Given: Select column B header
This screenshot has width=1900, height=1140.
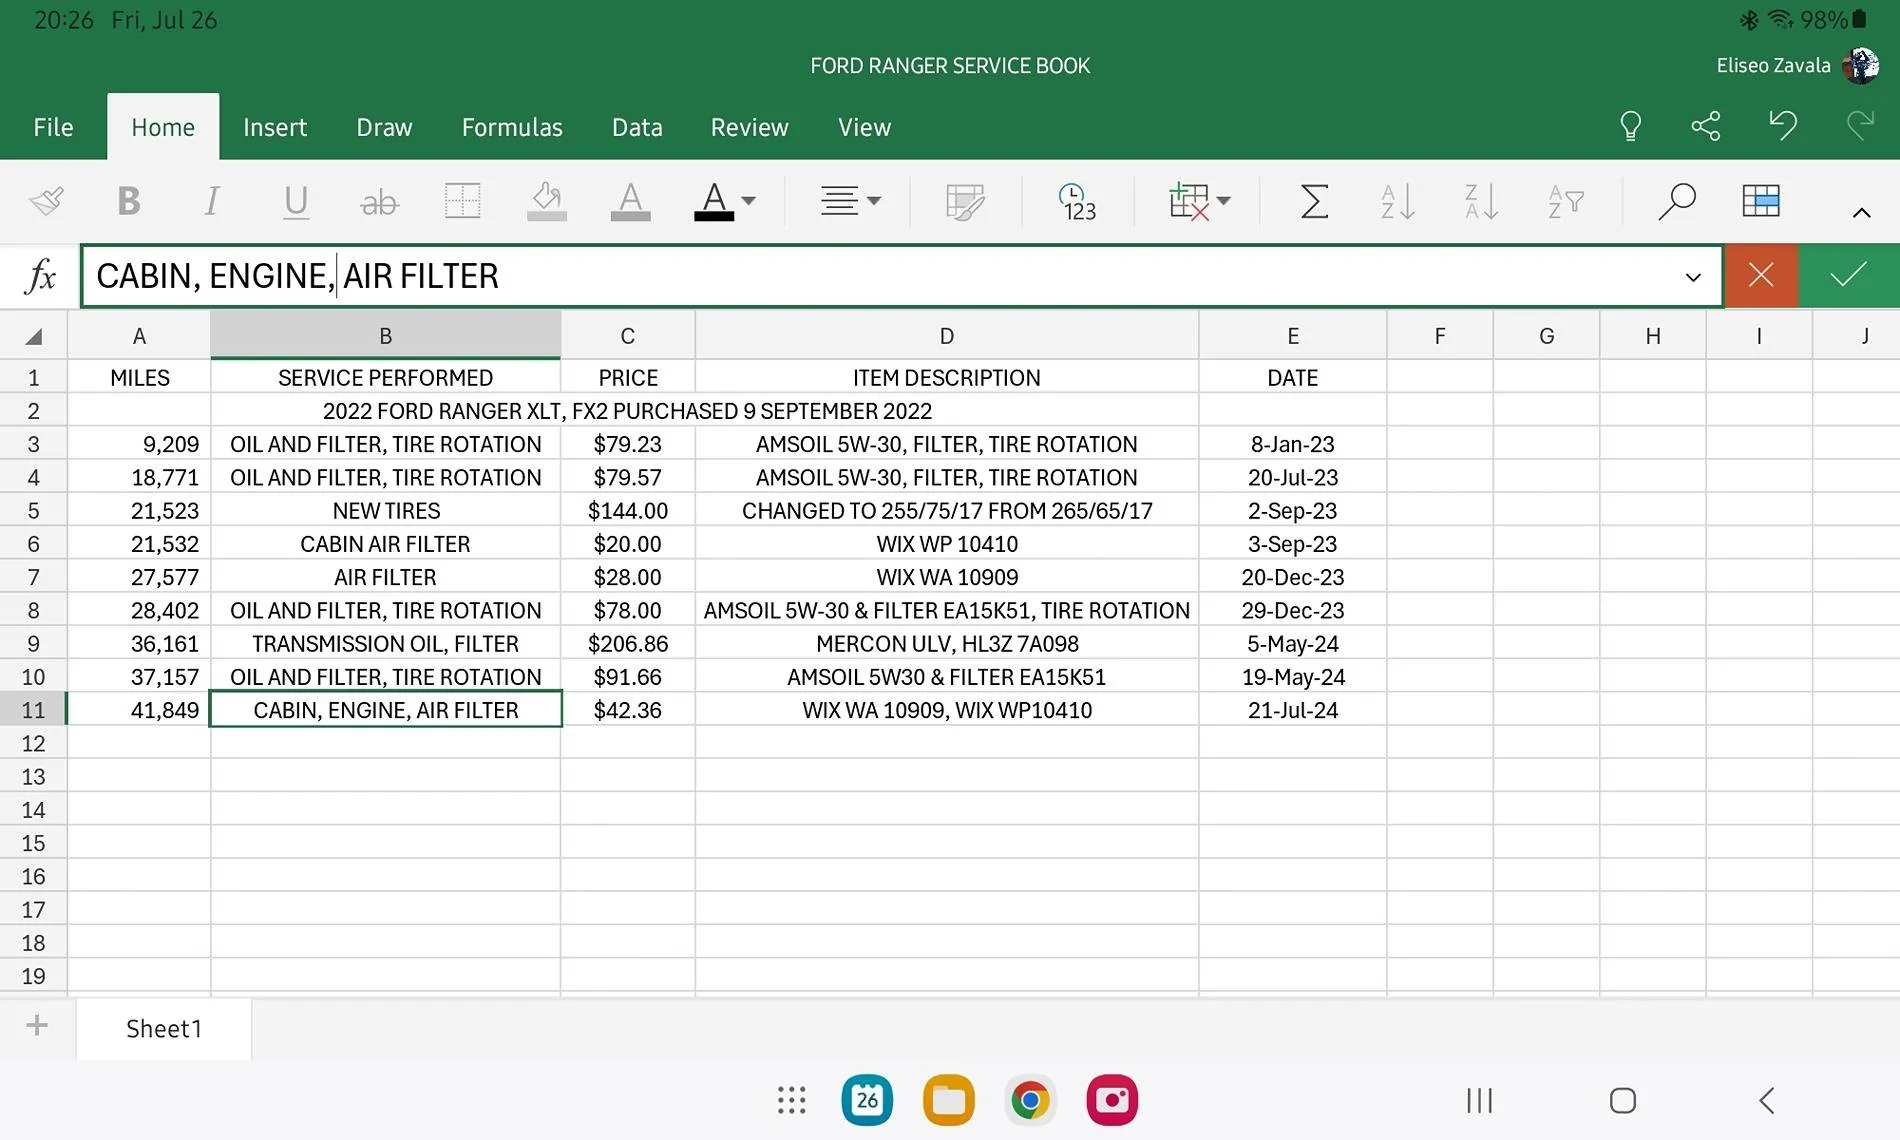Looking at the screenshot, I should 385,336.
